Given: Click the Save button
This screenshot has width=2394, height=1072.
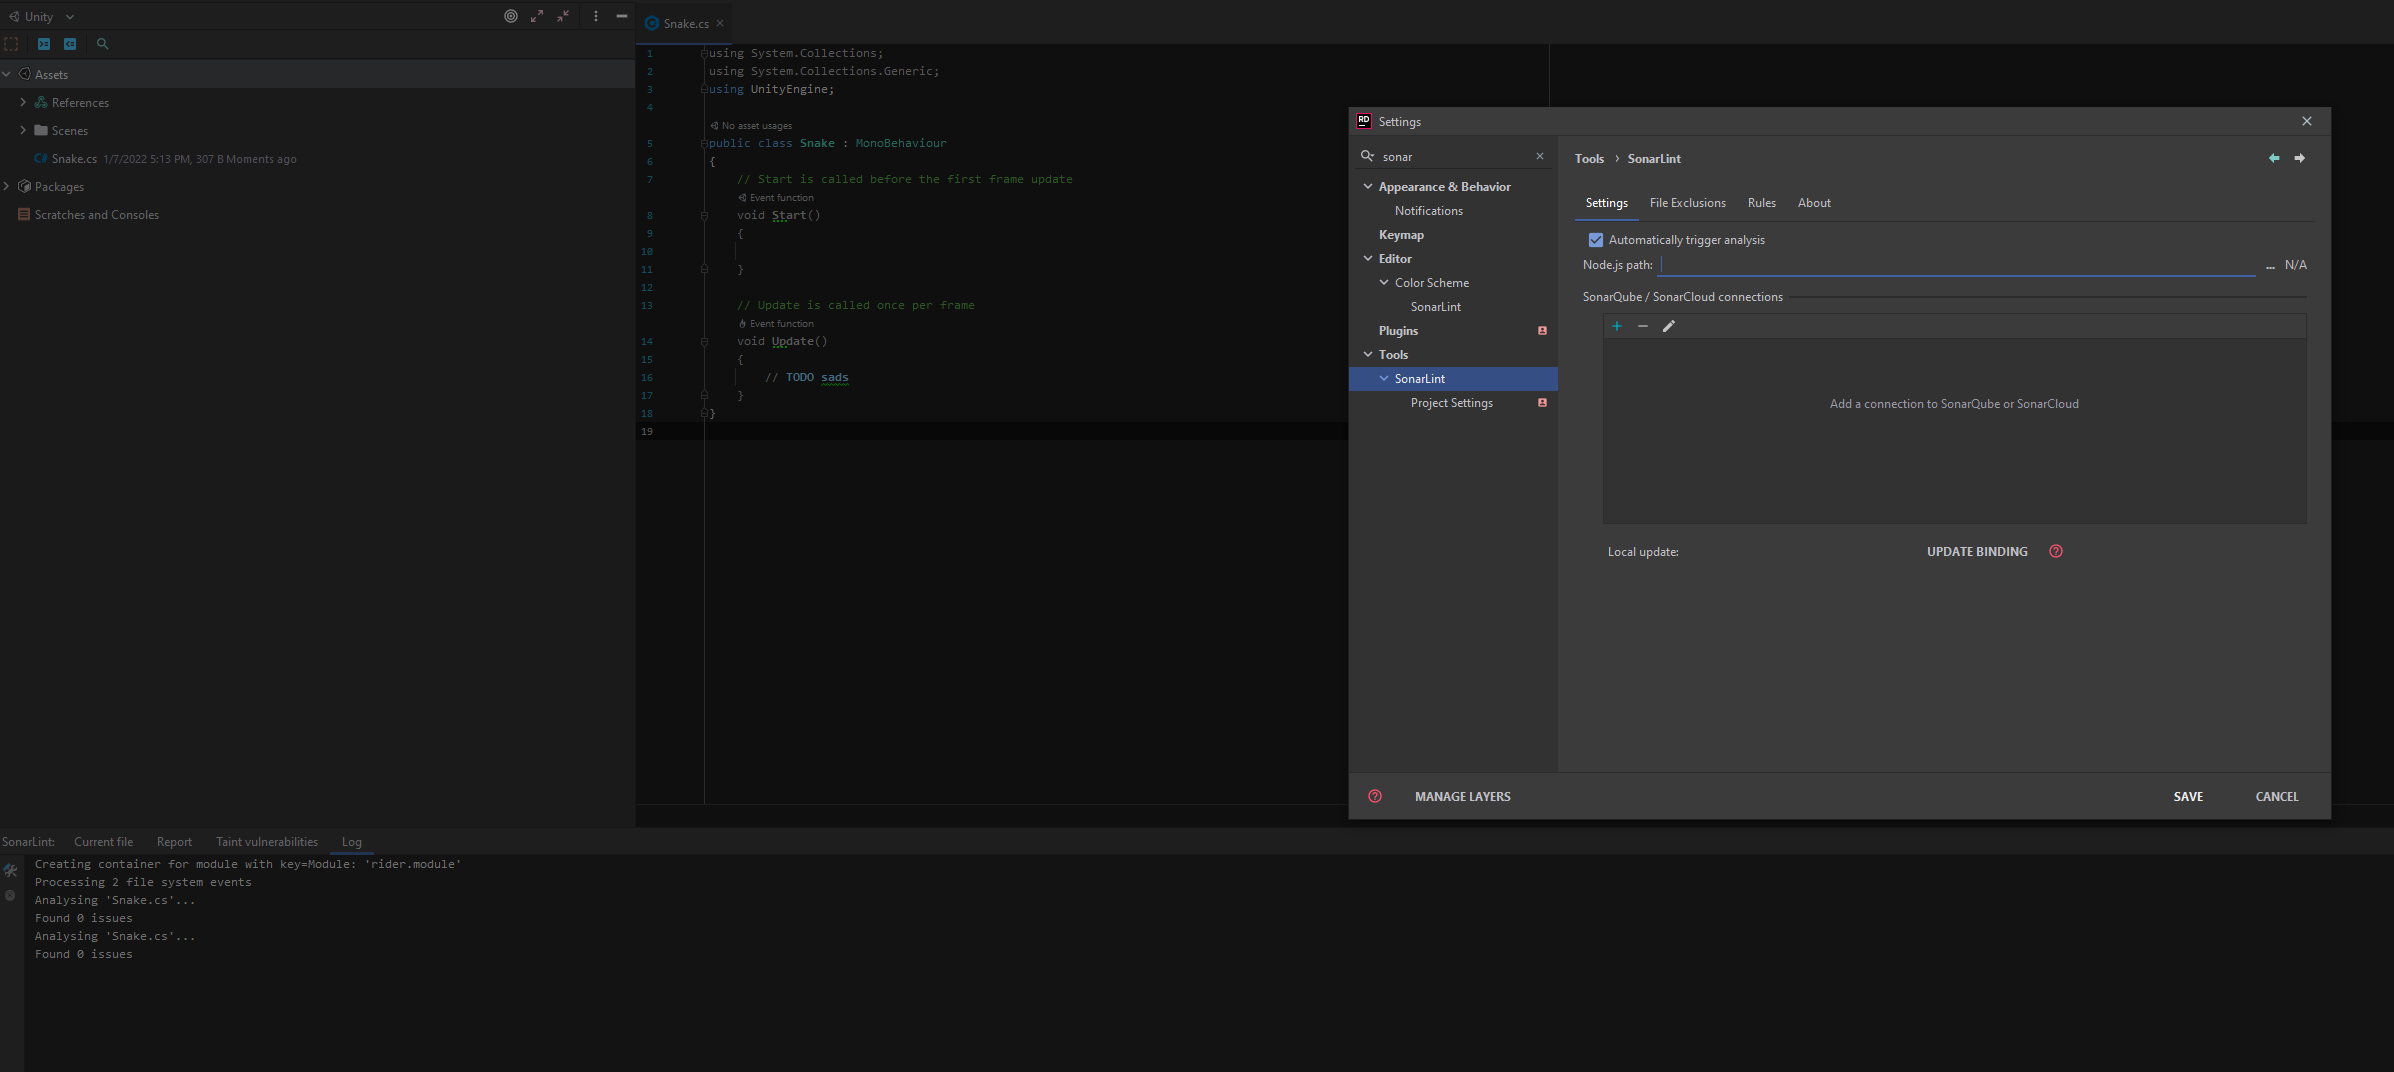Looking at the screenshot, I should point(2188,797).
